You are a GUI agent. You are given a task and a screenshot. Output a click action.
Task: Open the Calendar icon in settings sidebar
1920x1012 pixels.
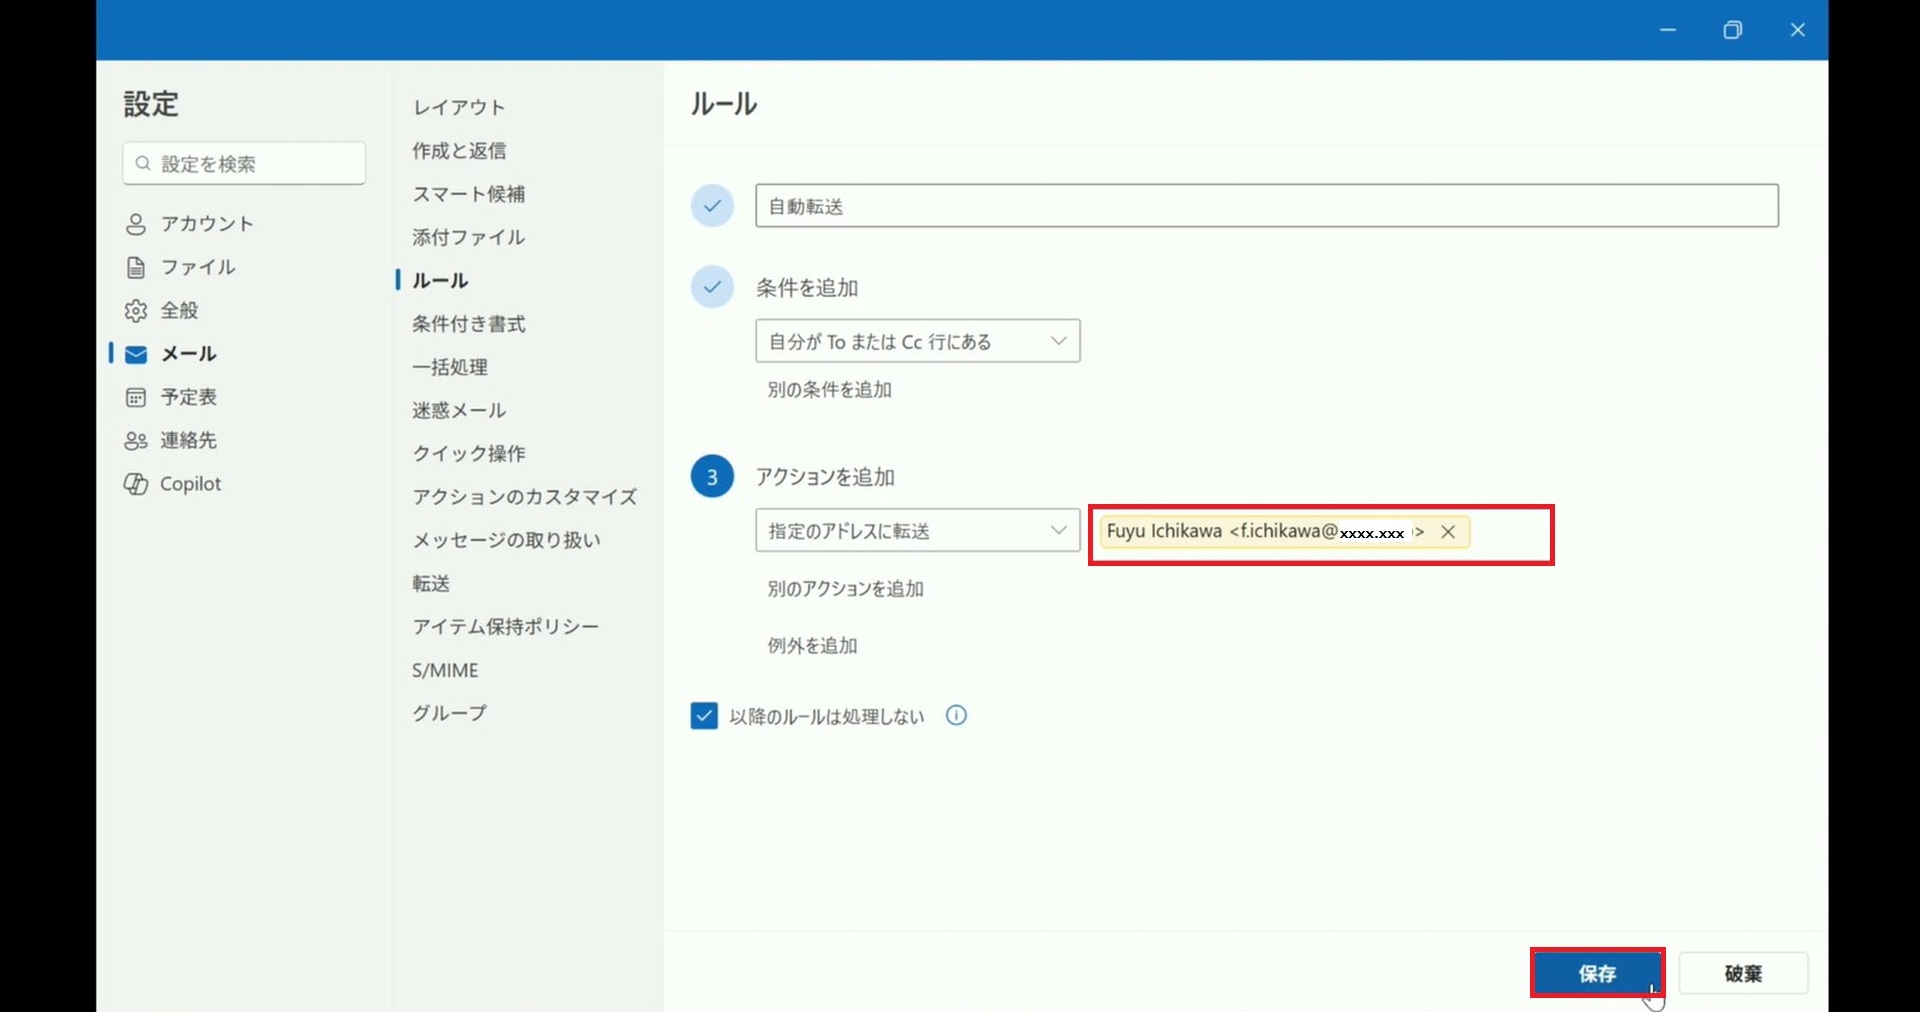tap(136, 397)
